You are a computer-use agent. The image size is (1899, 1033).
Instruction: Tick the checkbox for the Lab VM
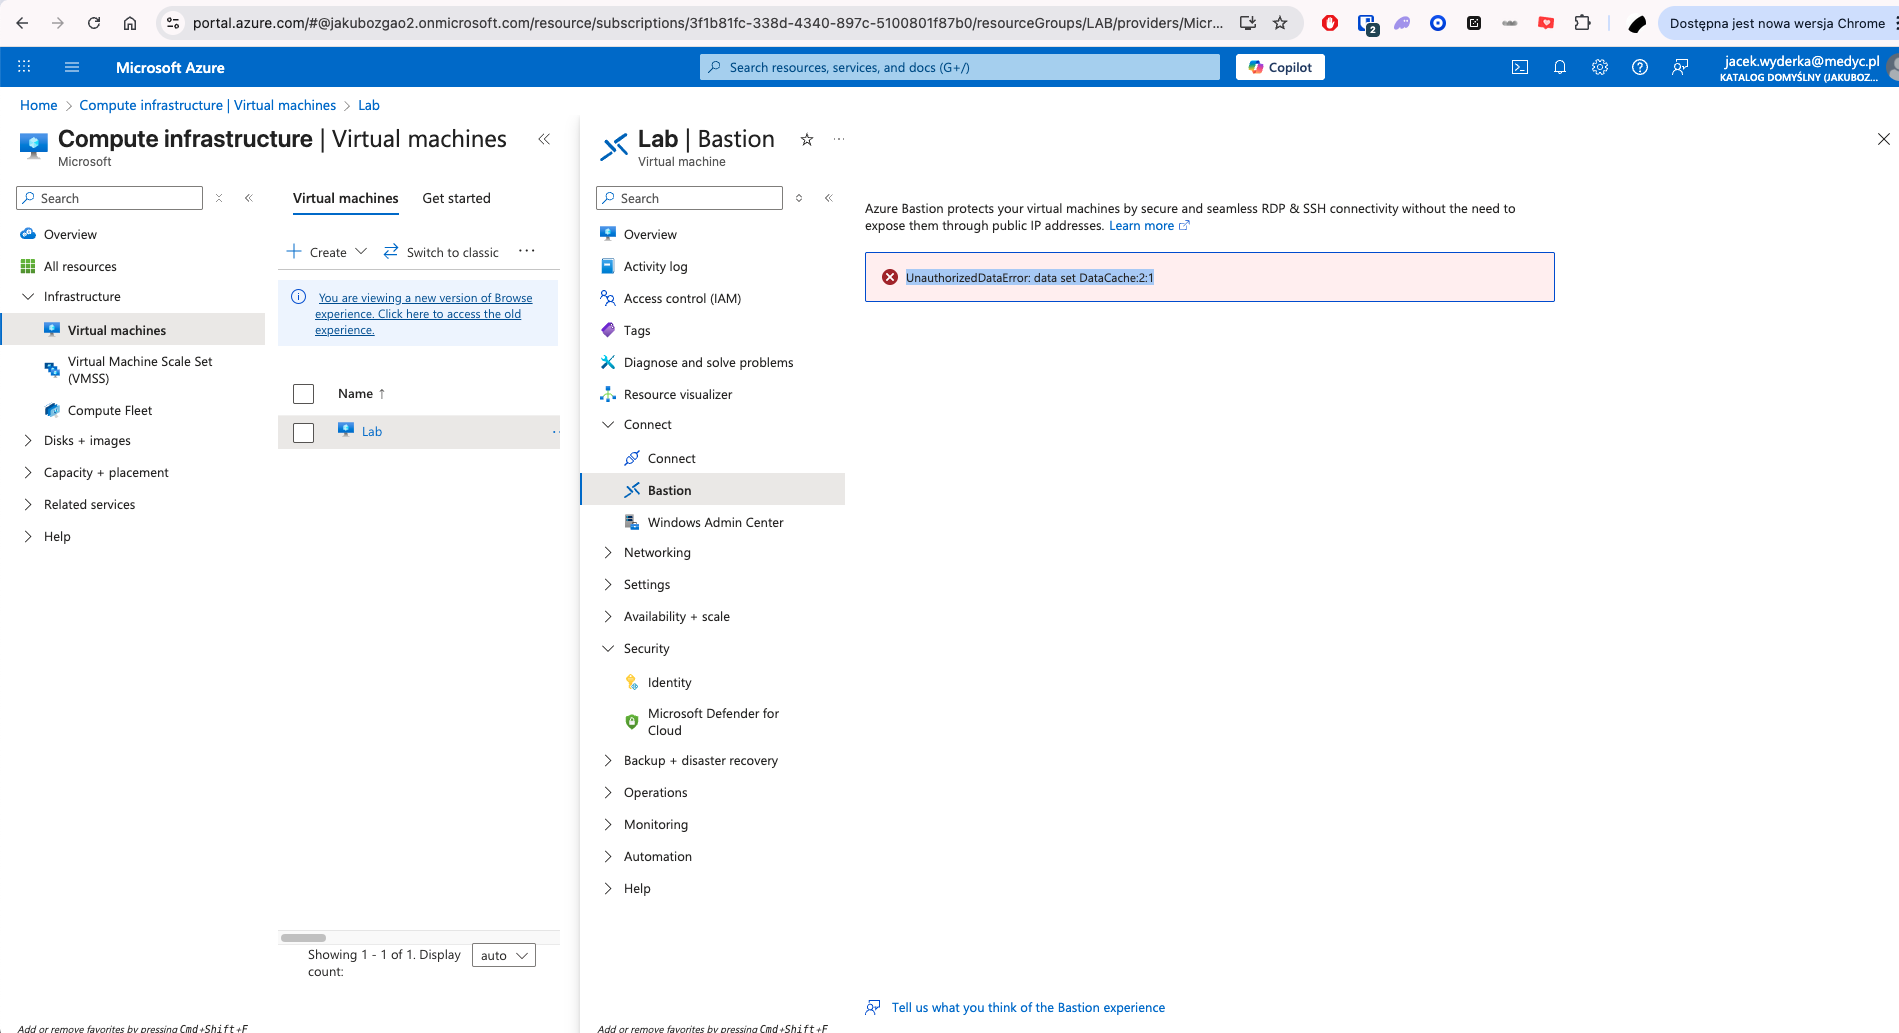303,432
